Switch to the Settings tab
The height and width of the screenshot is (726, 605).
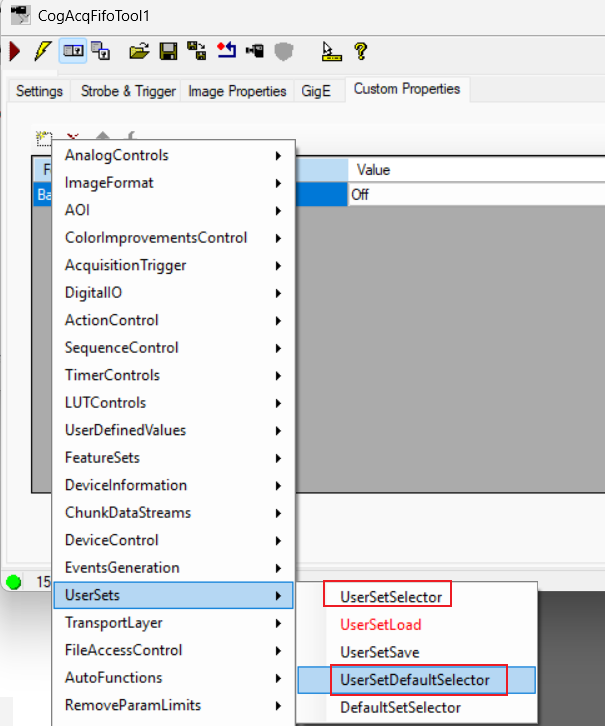(x=39, y=91)
